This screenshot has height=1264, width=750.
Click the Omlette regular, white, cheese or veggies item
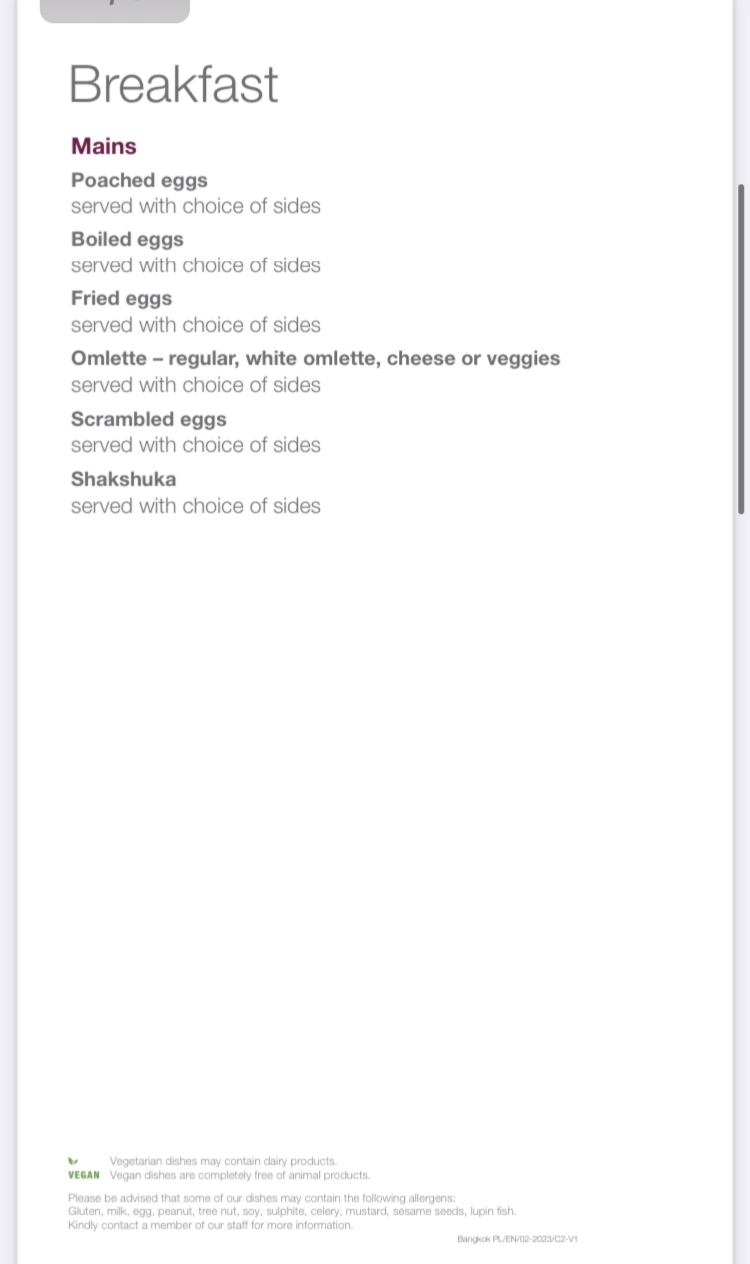click(x=315, y=358)
